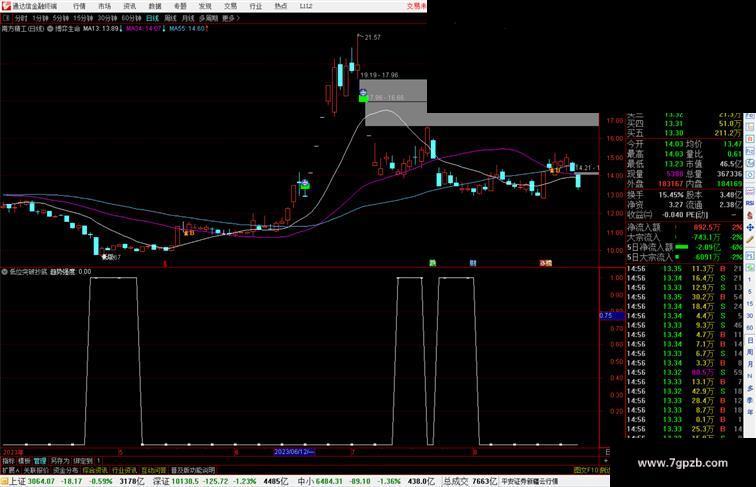Click the 中小 index in status bar

(306, 481)
